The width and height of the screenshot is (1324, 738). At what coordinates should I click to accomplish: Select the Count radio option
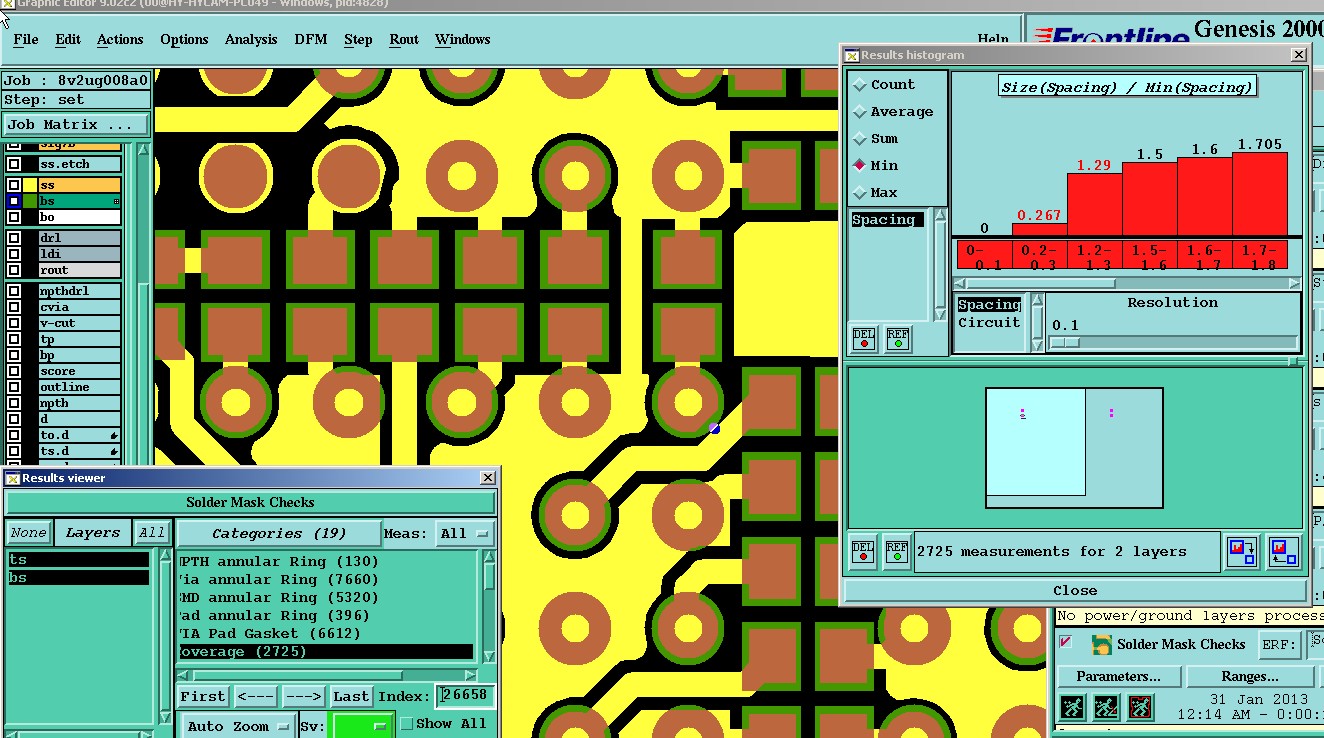[x=860, y=85]
